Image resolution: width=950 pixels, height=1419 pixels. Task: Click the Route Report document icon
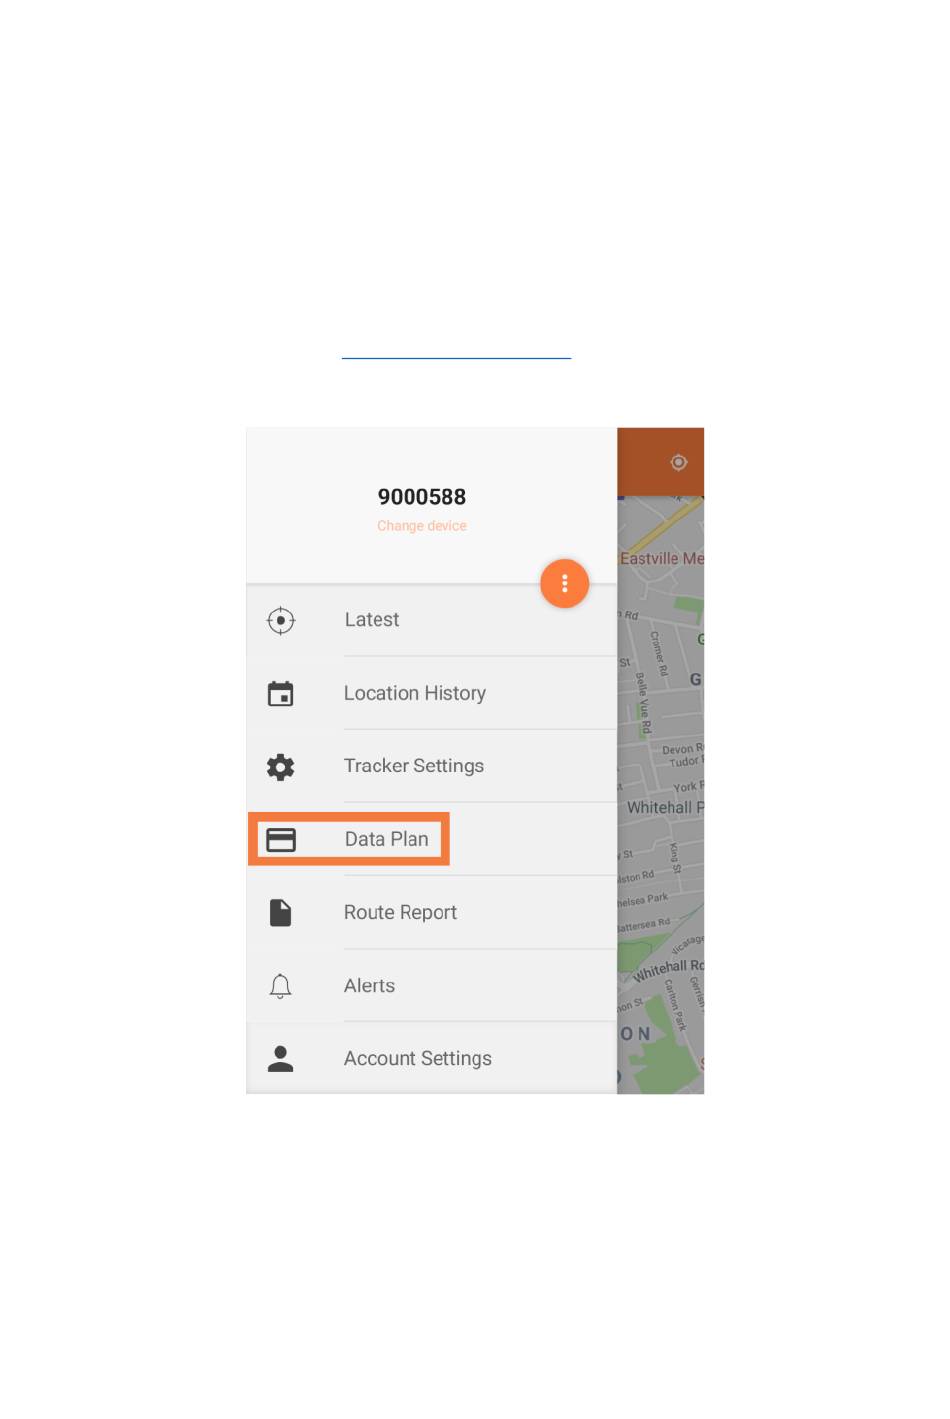tap(281, 912)
